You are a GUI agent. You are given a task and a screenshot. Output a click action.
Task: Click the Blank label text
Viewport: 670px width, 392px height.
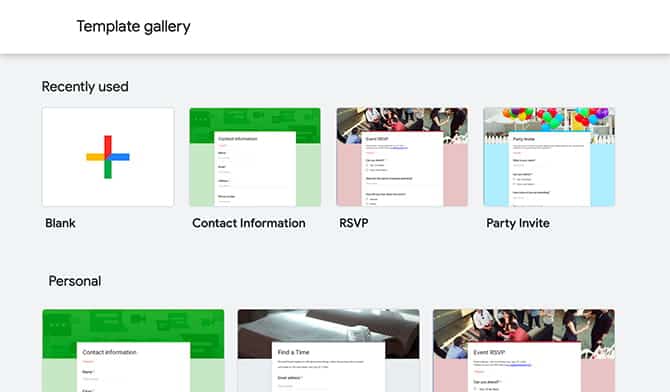coord(60,223)
